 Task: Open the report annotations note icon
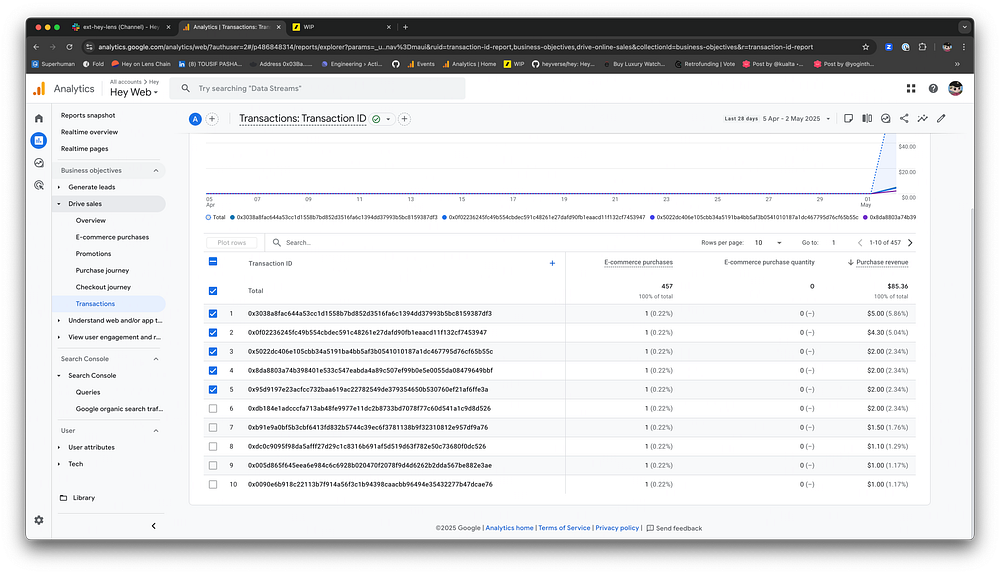click(848, 119)
